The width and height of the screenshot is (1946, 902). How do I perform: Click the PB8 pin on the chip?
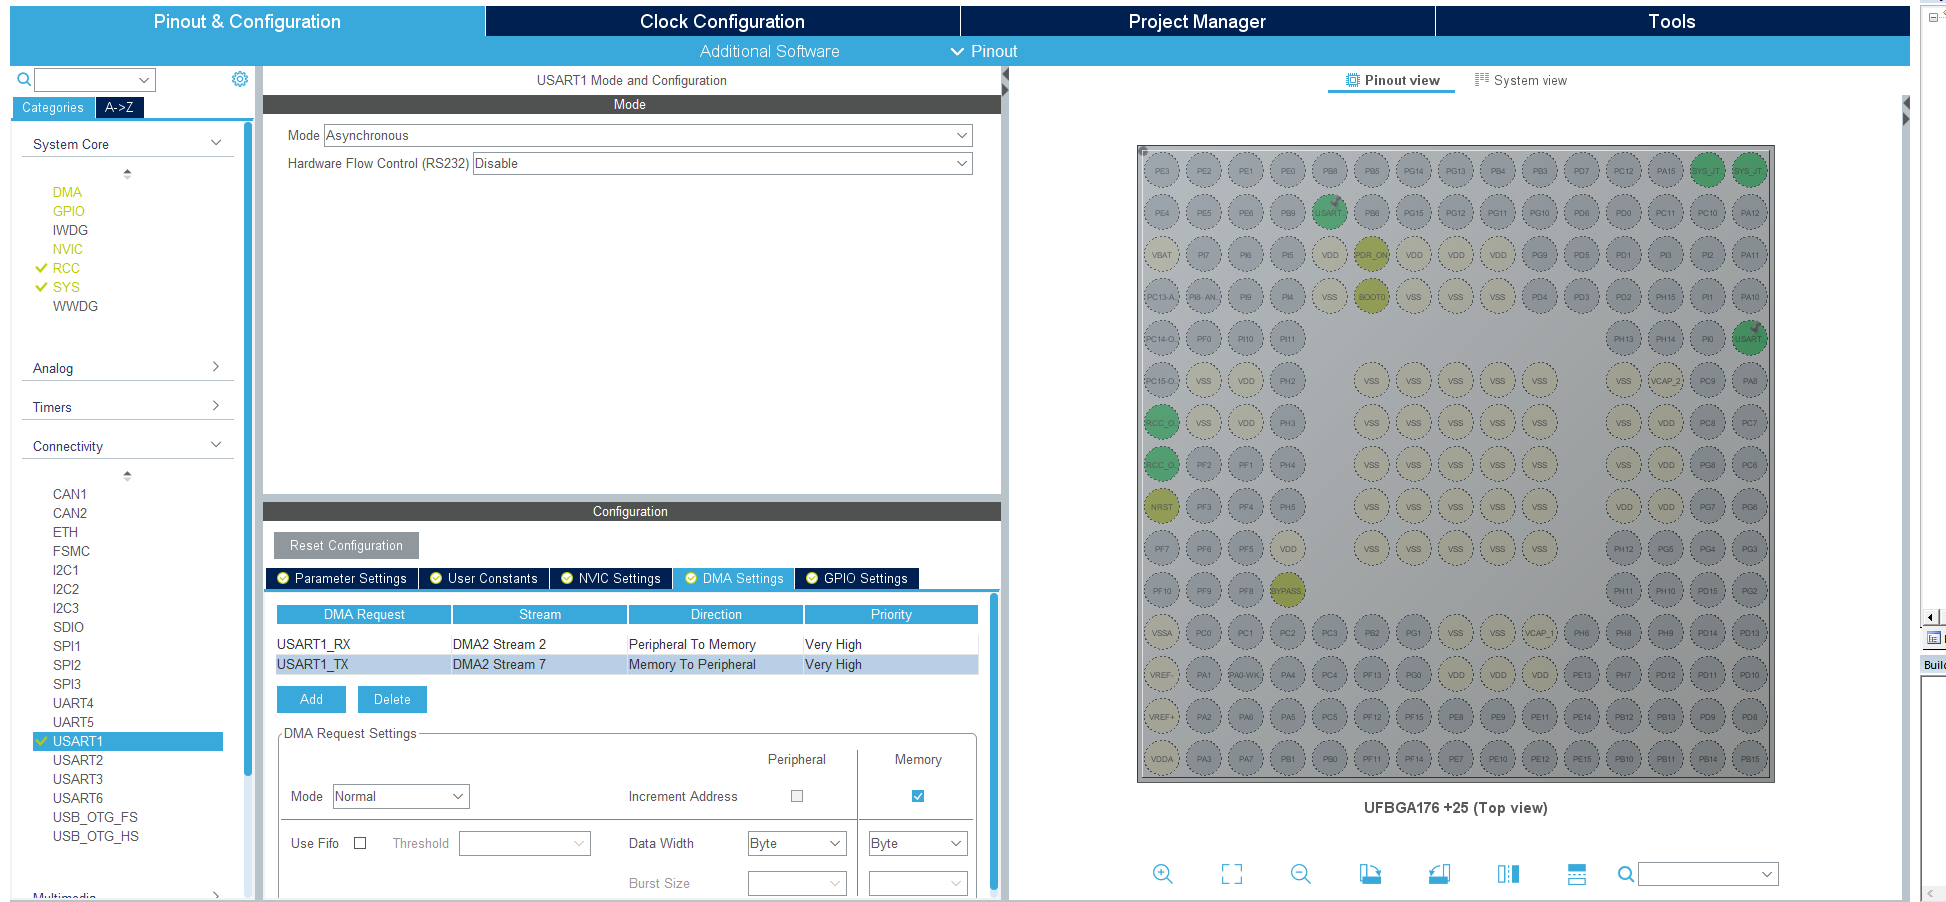[1329, 171]
